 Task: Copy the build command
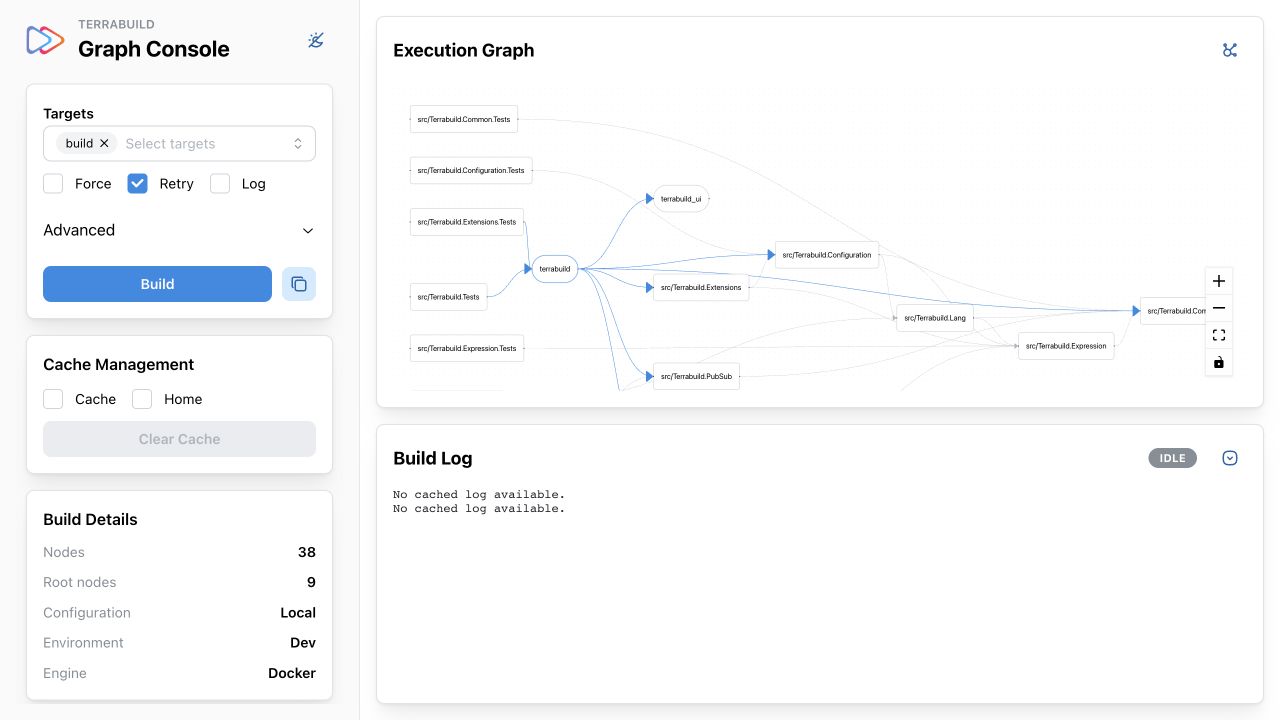299,284
